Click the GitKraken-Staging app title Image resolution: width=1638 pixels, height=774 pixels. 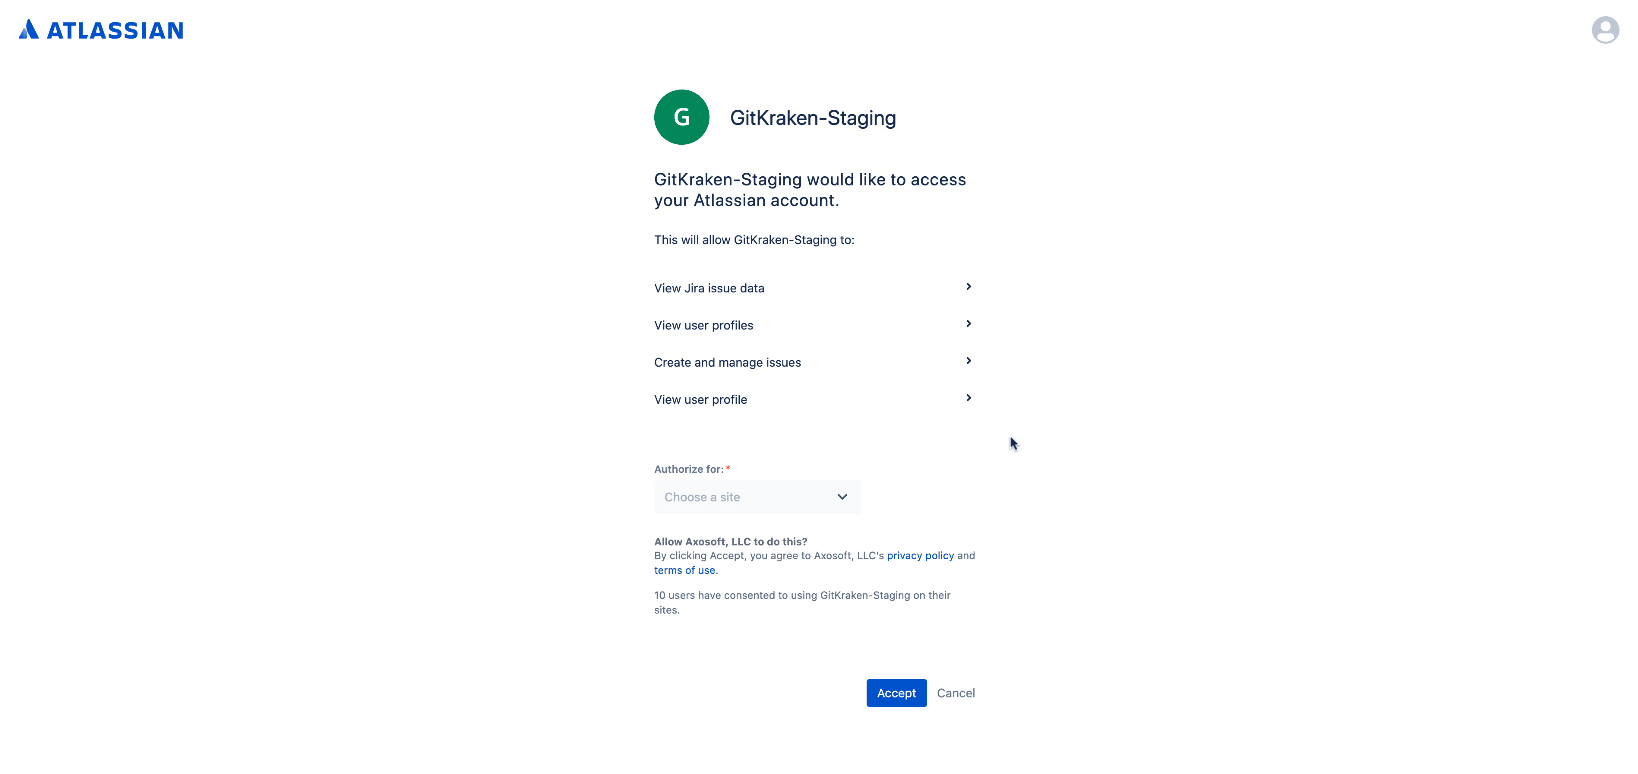(813, 118)
